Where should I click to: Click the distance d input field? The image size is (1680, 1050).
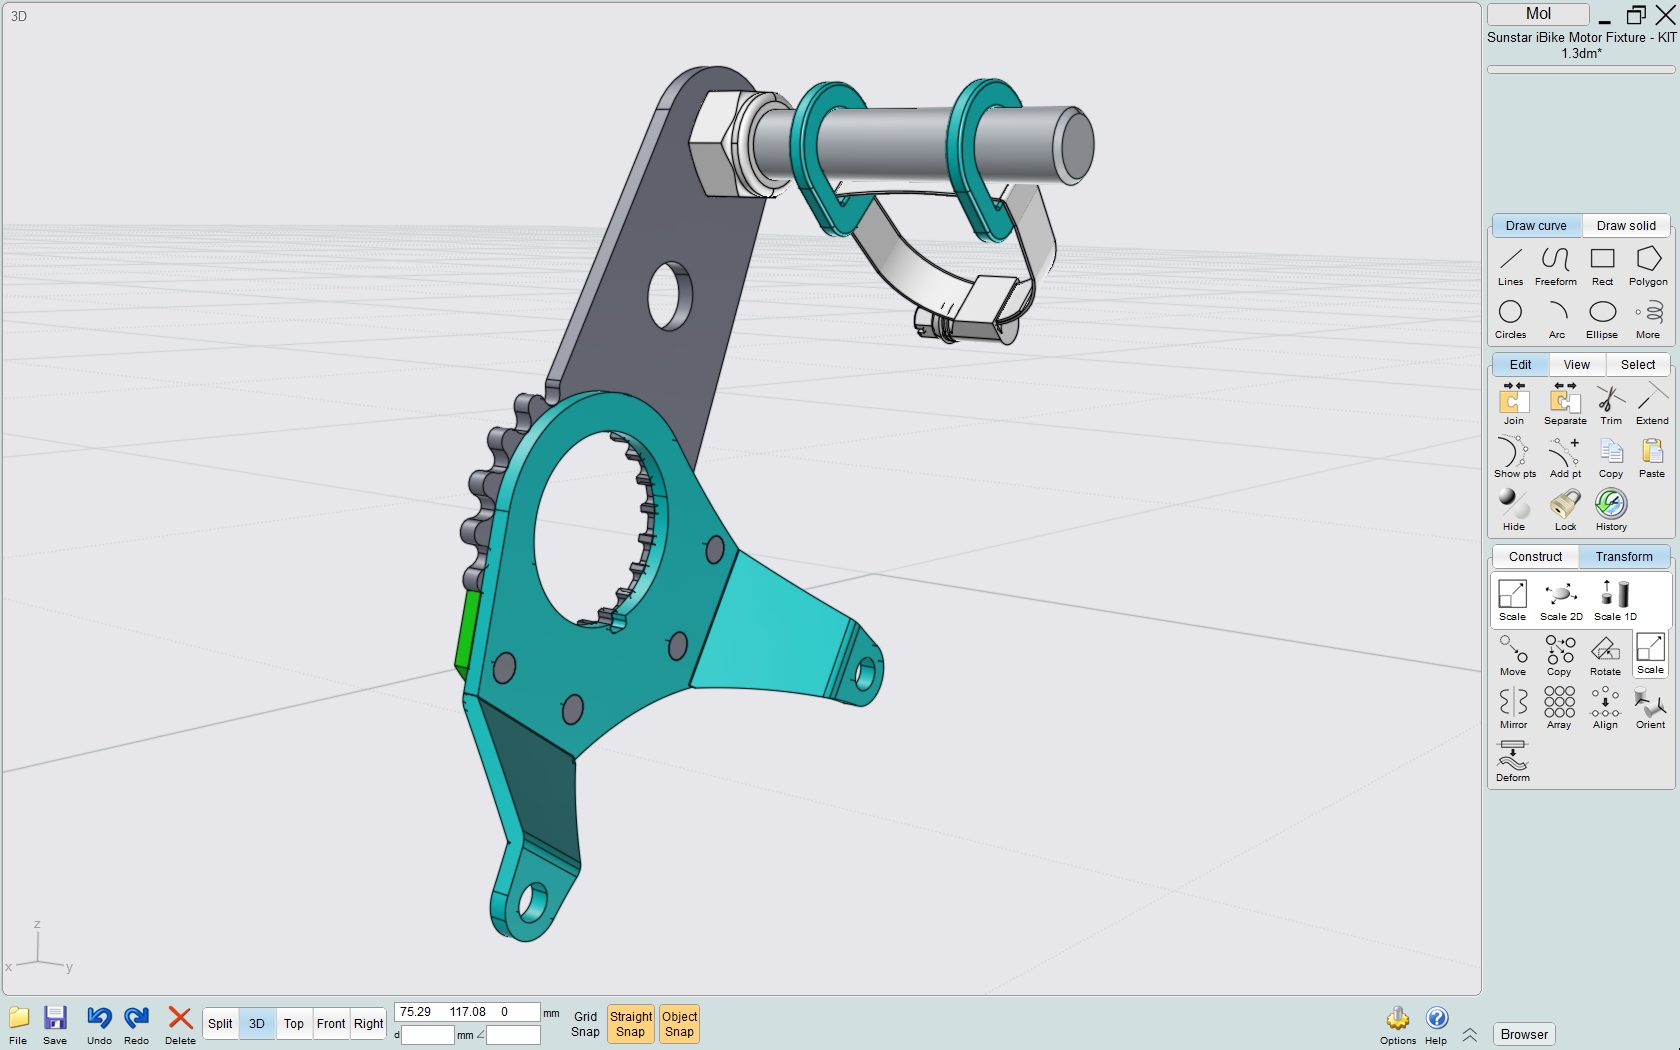(x=428, y=1035)
